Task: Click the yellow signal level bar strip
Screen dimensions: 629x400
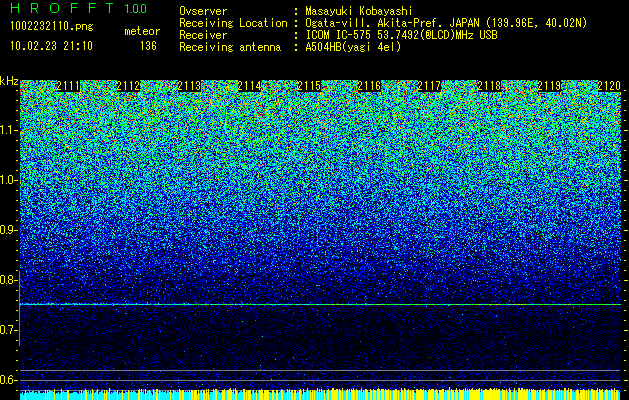Action: pos(320,394)
